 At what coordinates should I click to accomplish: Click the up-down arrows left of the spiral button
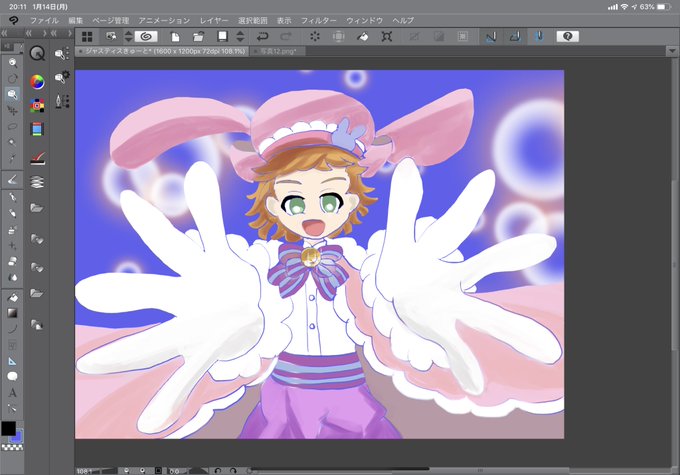tap(128, 36)
